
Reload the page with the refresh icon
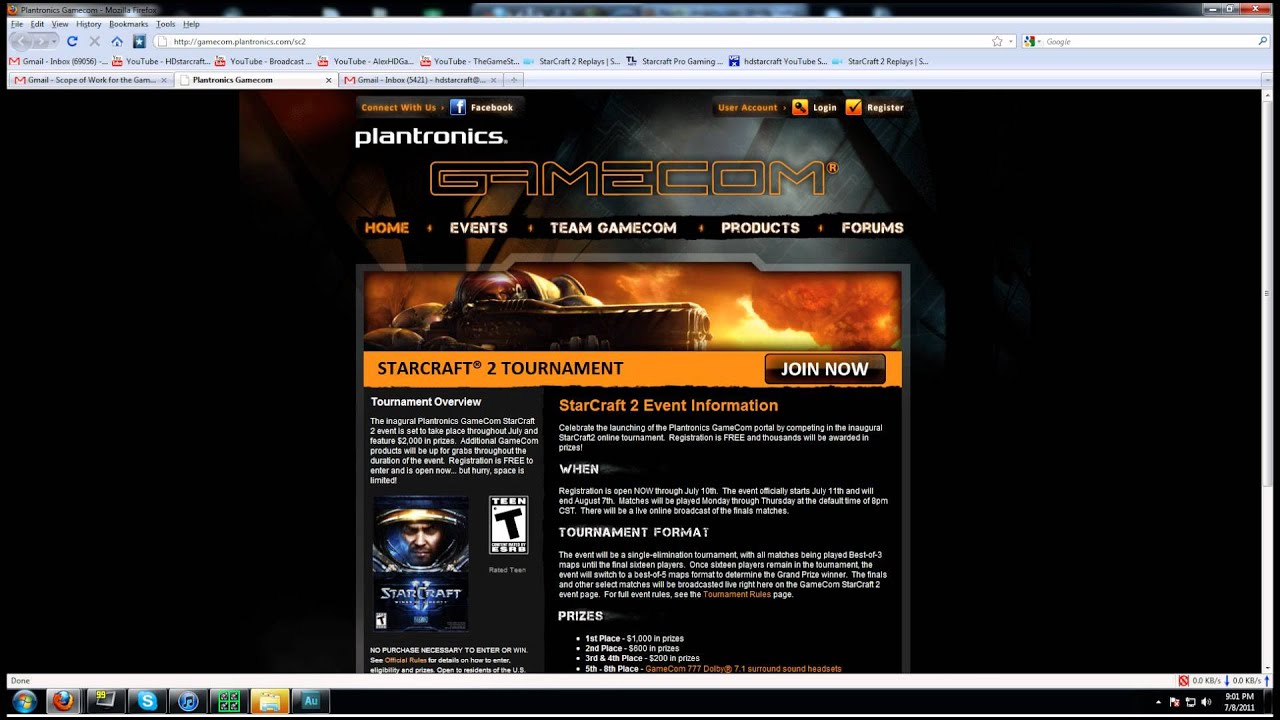72,41
